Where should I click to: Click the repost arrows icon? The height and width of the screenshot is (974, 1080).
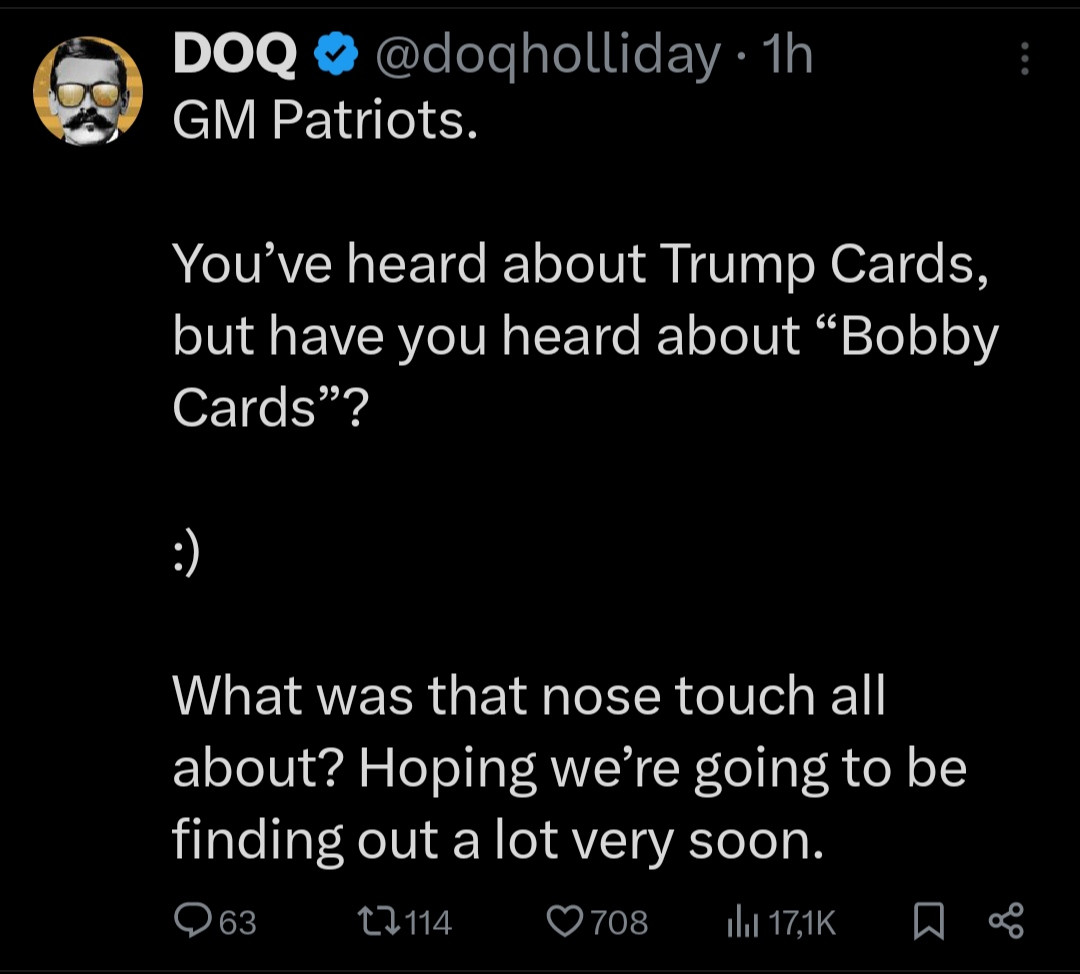click(377, 920)
